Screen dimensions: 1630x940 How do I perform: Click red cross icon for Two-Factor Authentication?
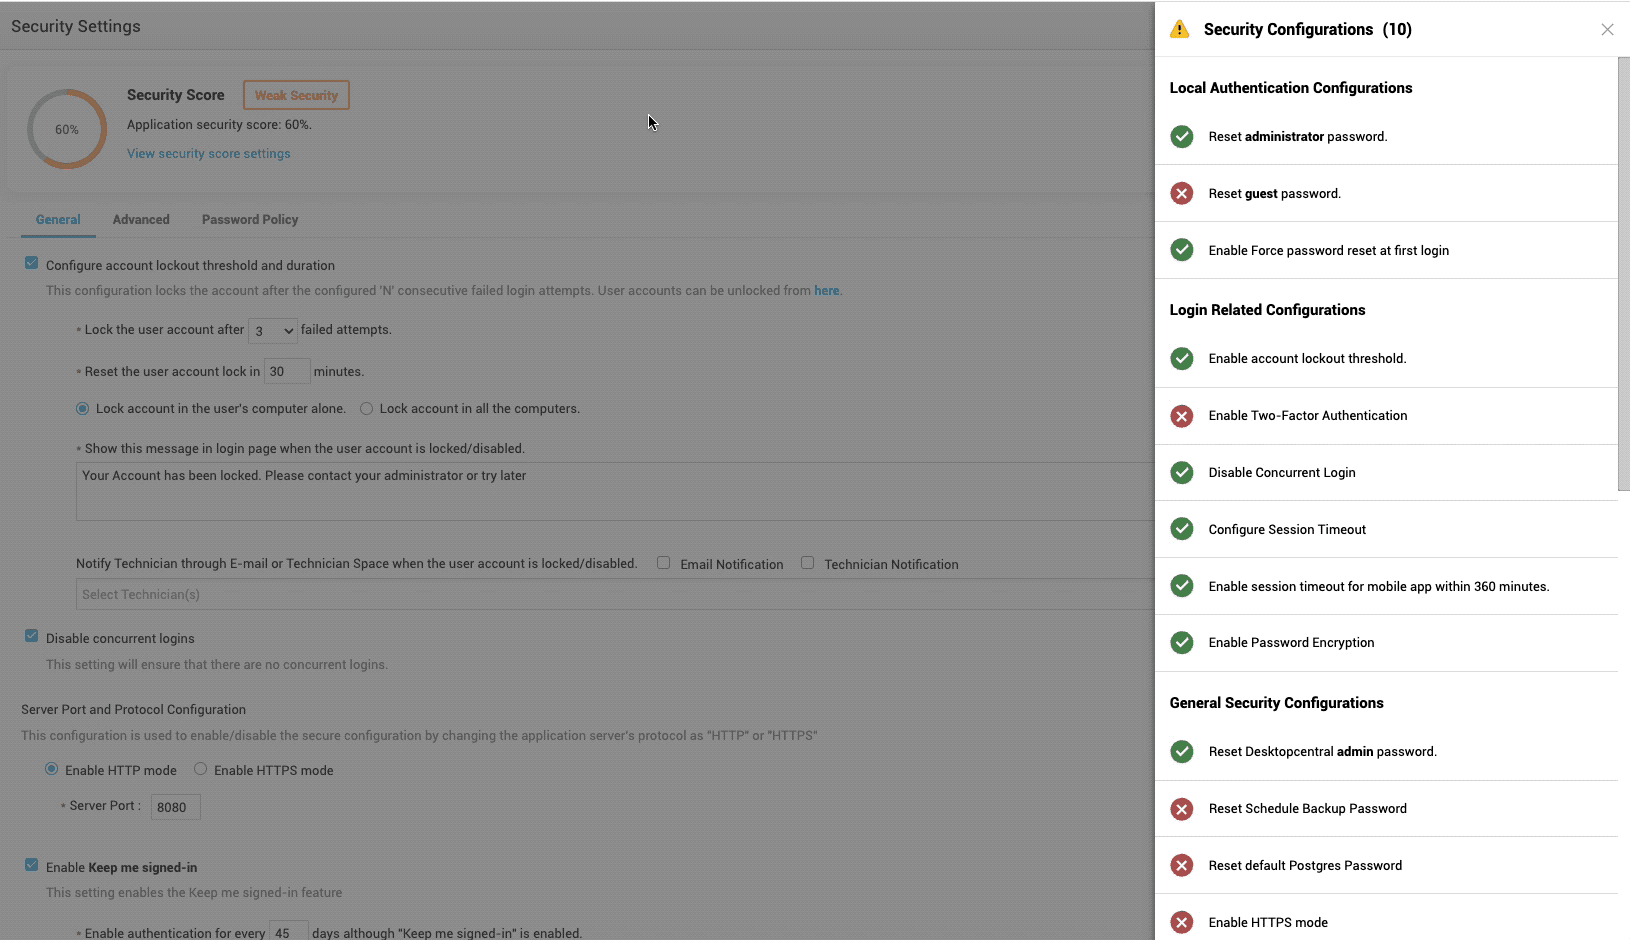pyautogui.click(x=1182, y=416)
